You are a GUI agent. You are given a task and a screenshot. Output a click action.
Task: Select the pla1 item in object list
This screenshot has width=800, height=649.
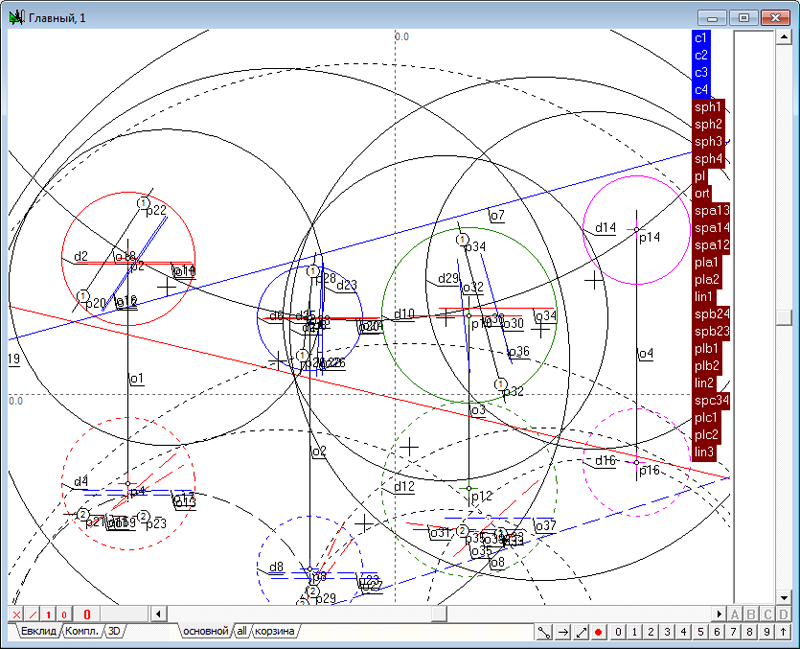[x=706, y=263]
